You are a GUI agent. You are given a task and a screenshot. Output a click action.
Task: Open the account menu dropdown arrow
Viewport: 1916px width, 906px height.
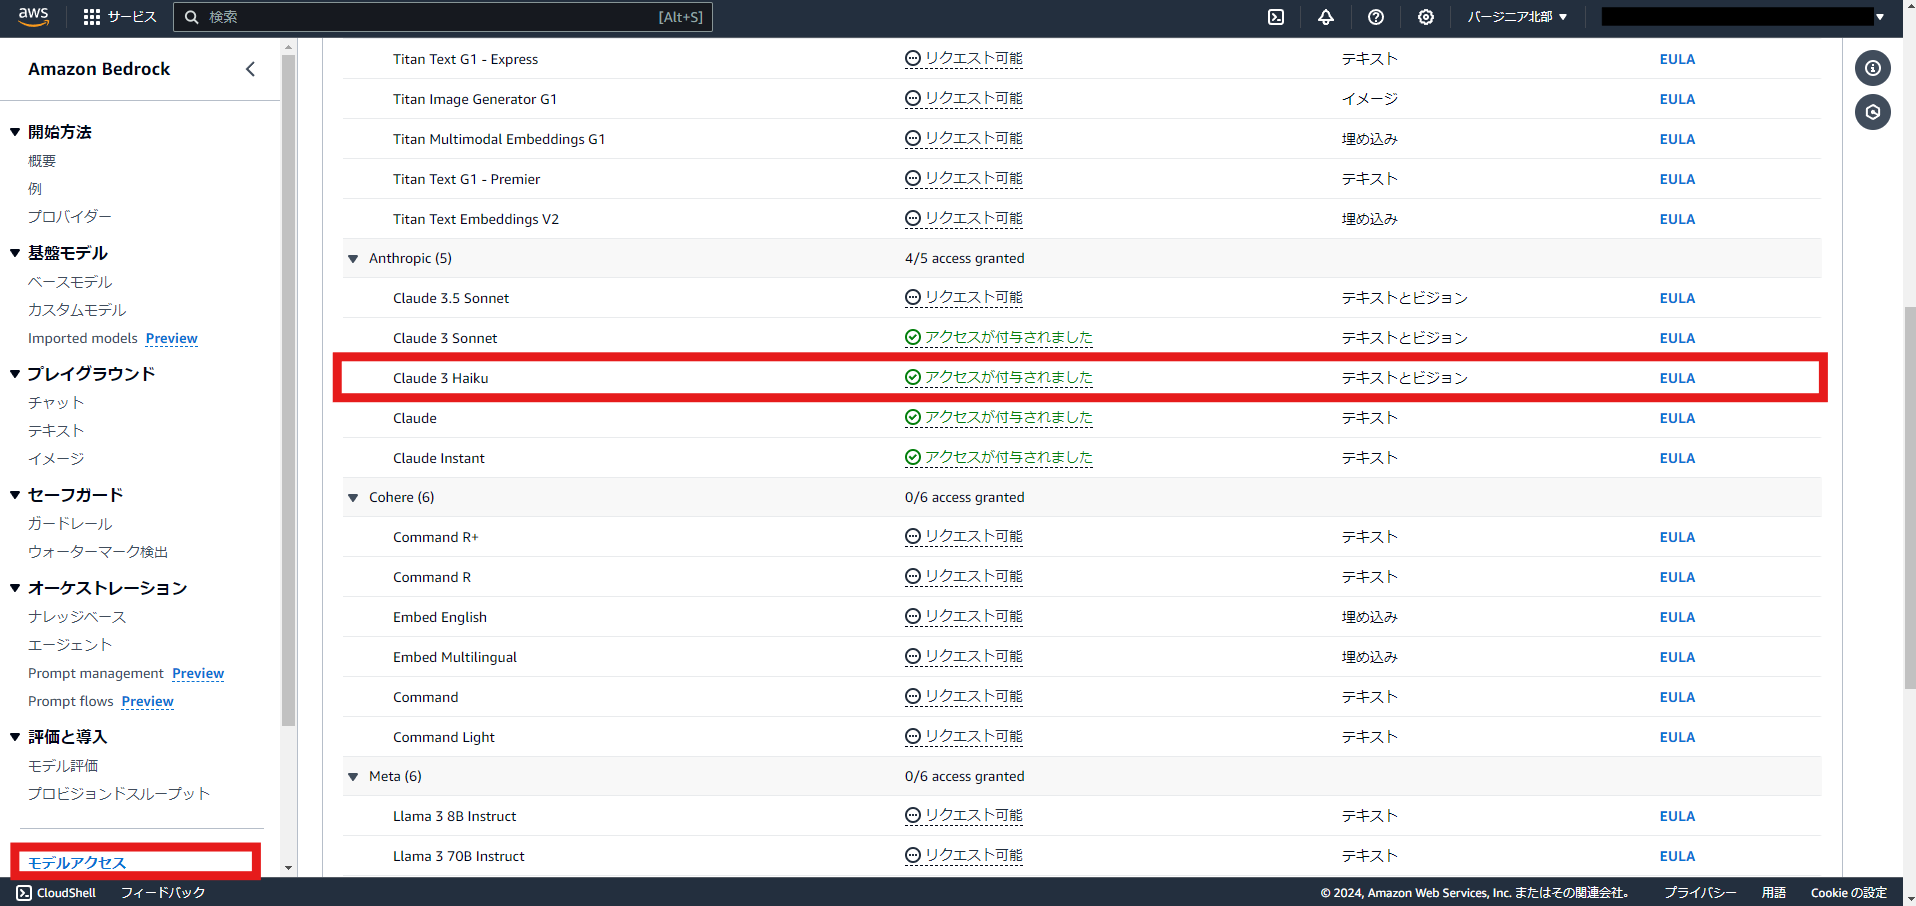1880,17
